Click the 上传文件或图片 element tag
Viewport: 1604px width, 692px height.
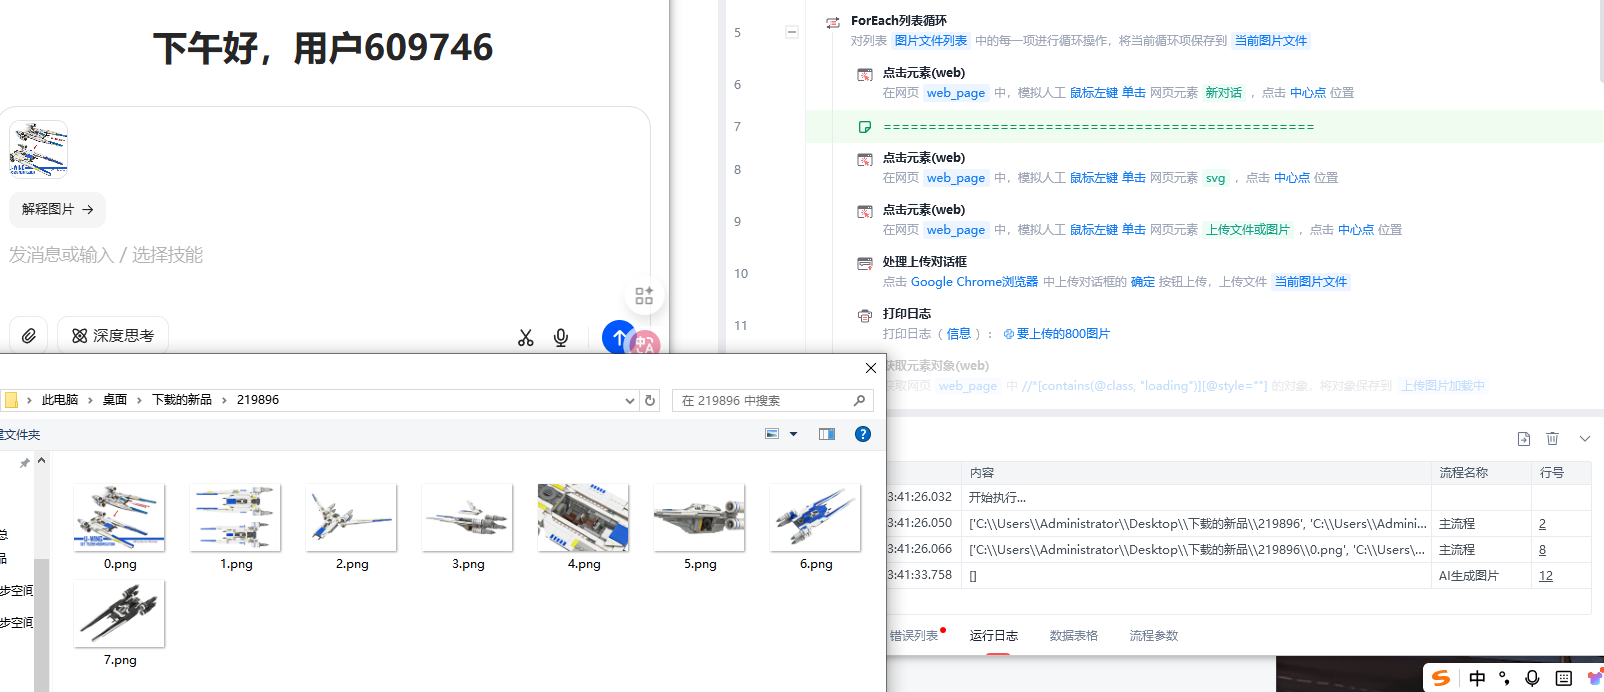(x=1248, y=230)
